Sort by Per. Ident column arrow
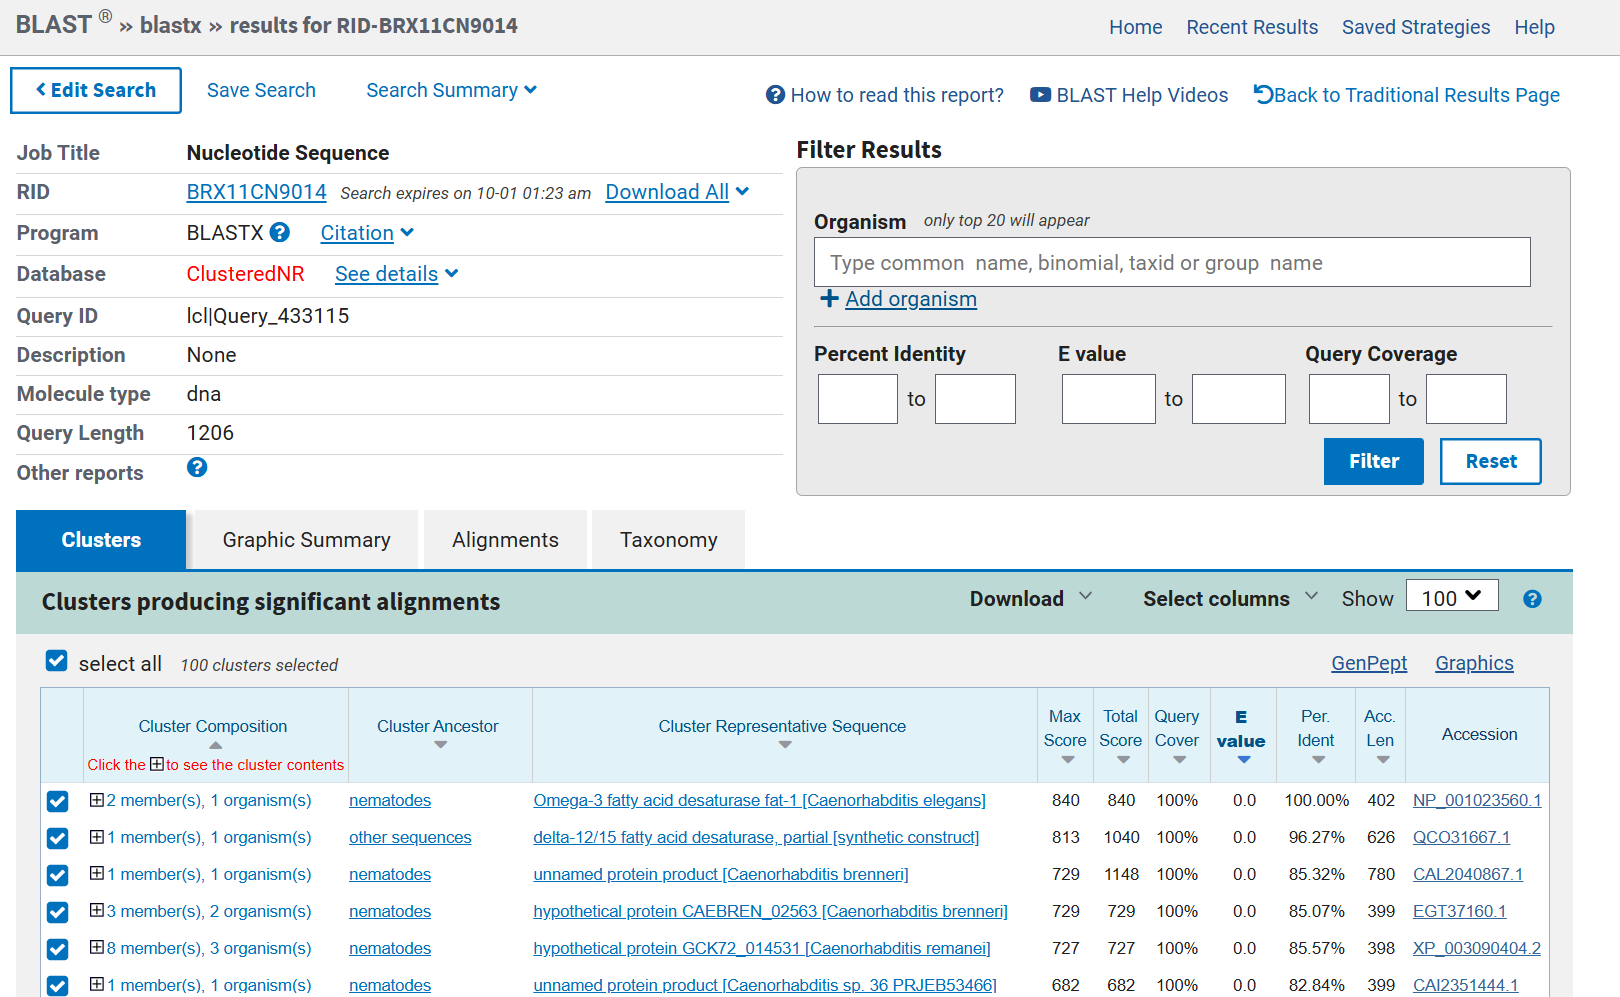Viewport: 1620px width, 997px height. coord(1319,760)
